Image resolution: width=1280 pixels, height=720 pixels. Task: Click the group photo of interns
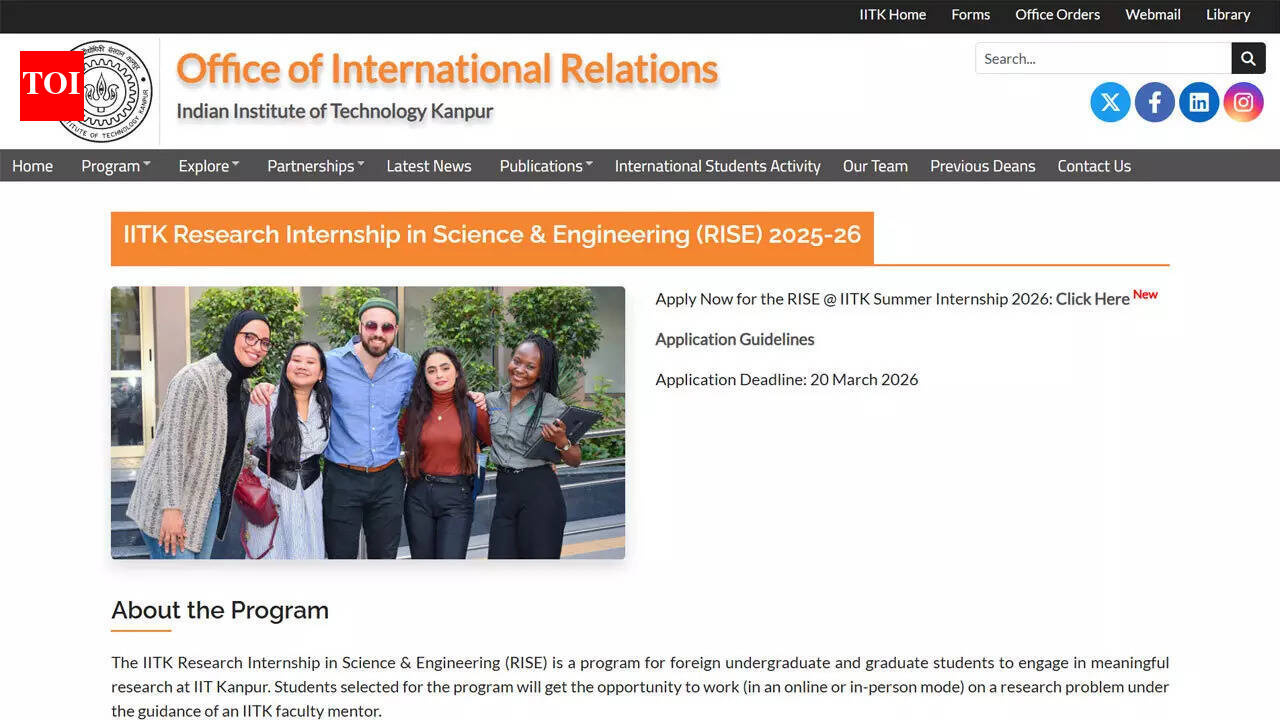367,422
